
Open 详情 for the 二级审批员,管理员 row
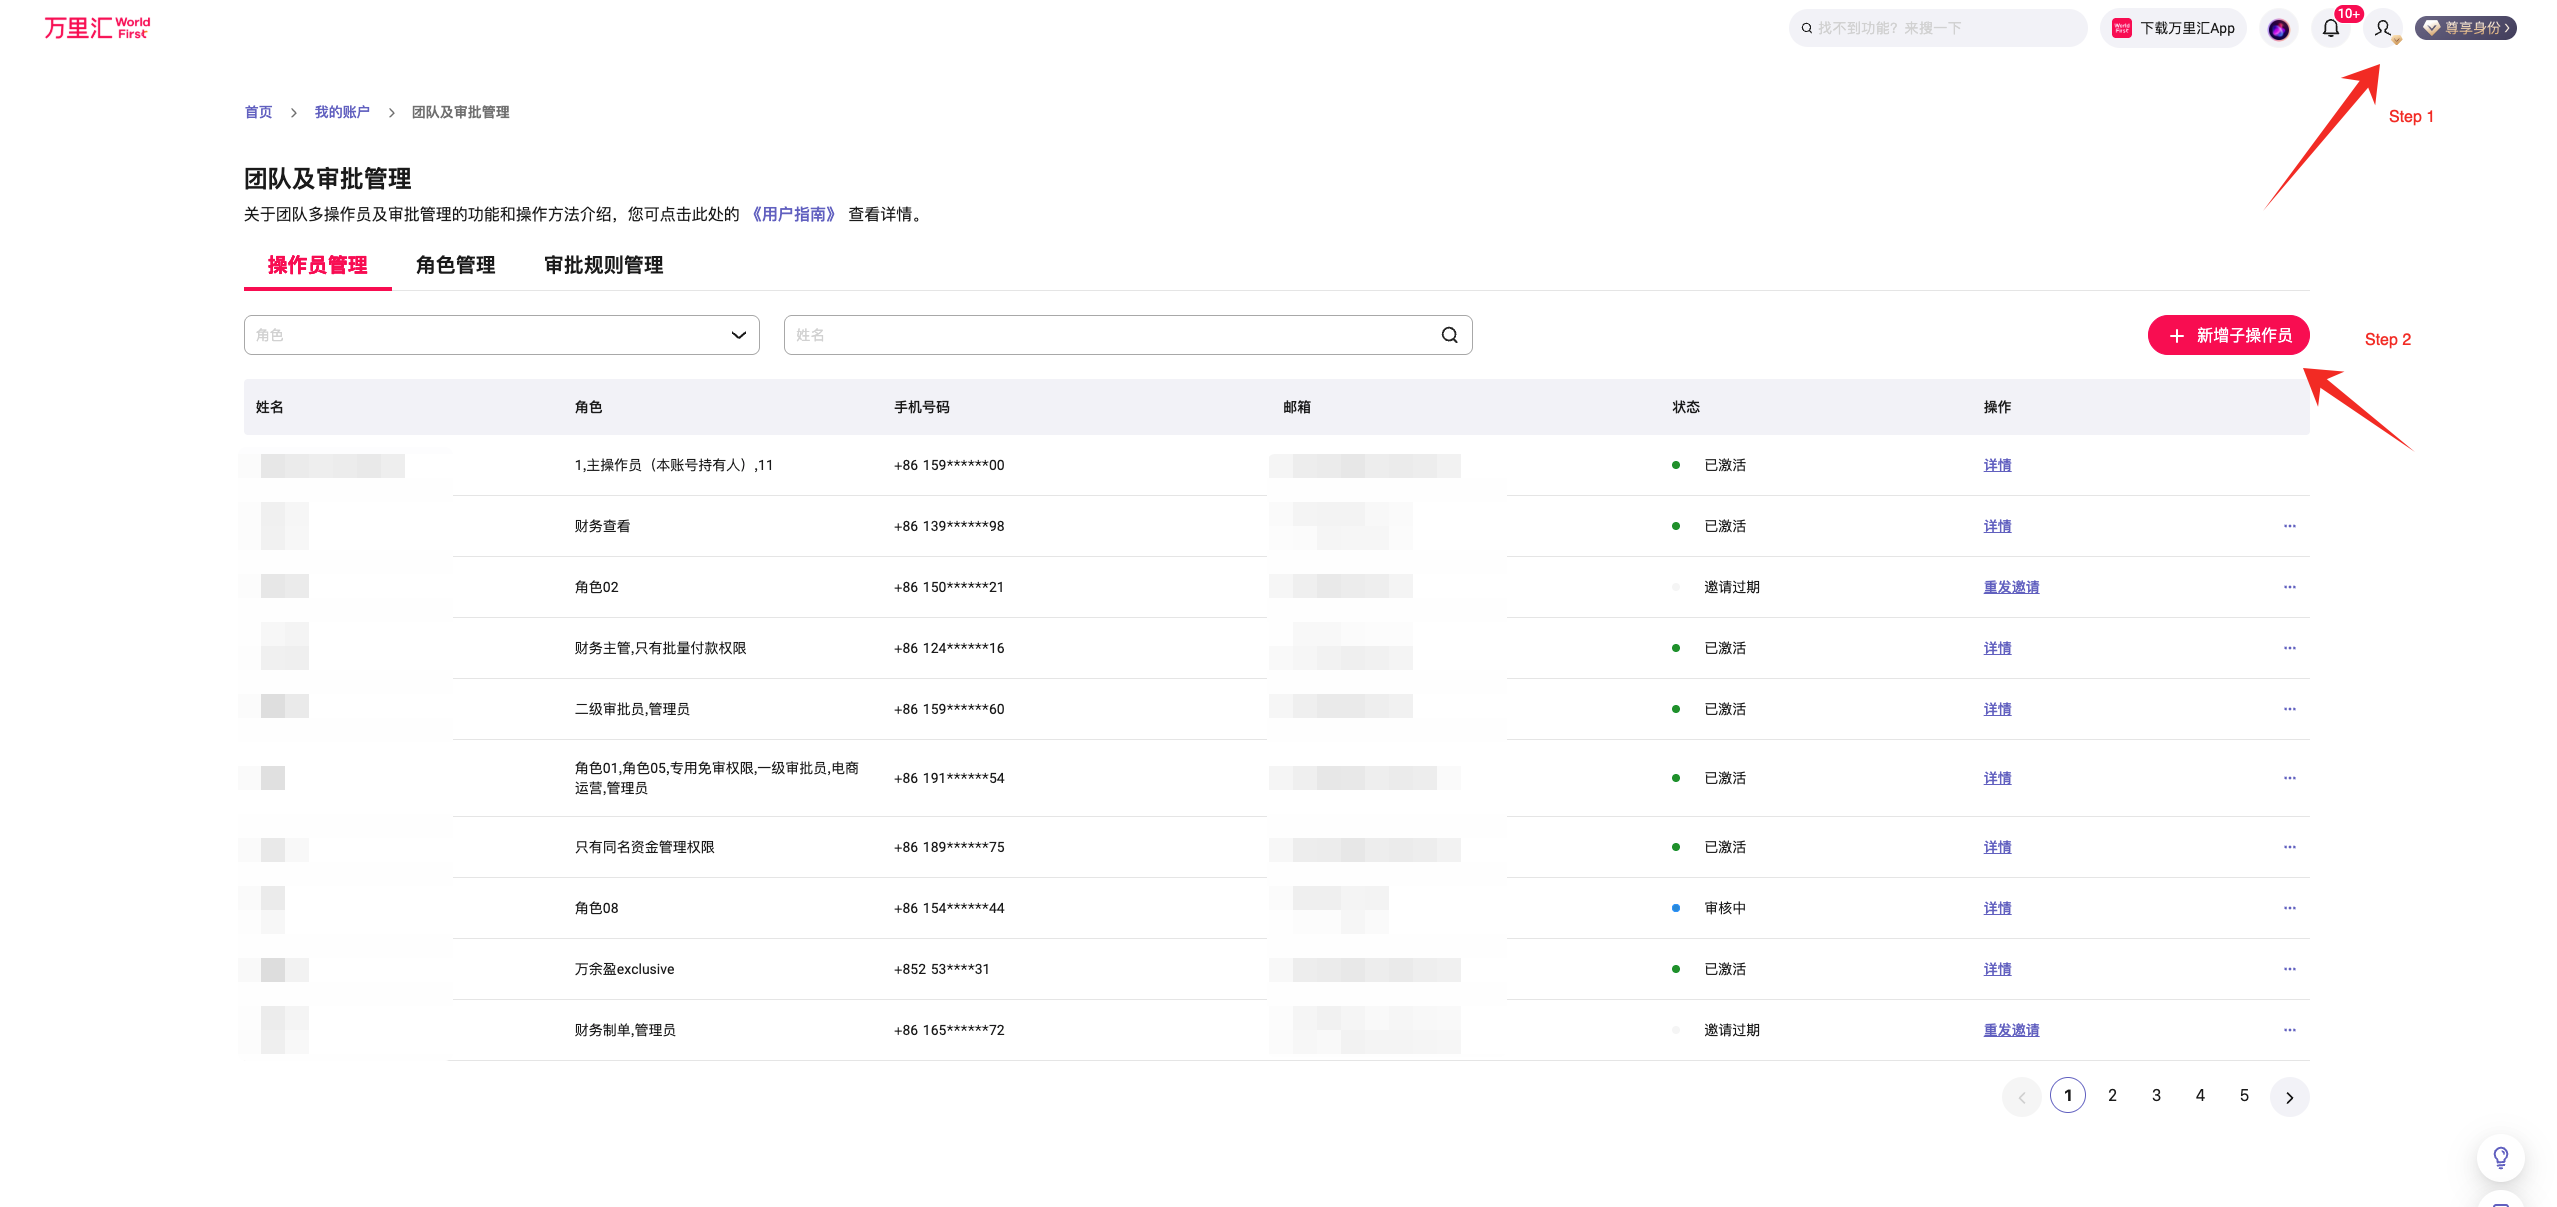(x=1997, y=709)
